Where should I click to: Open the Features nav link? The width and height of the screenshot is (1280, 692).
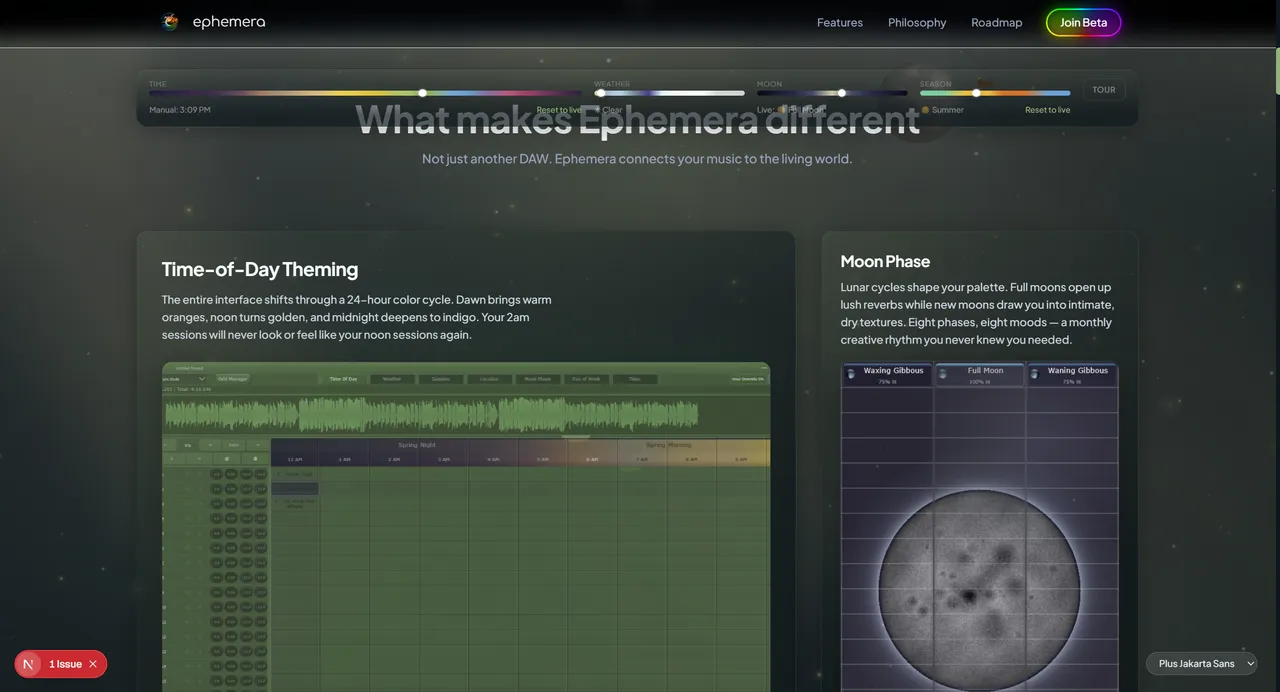[839, 22]
